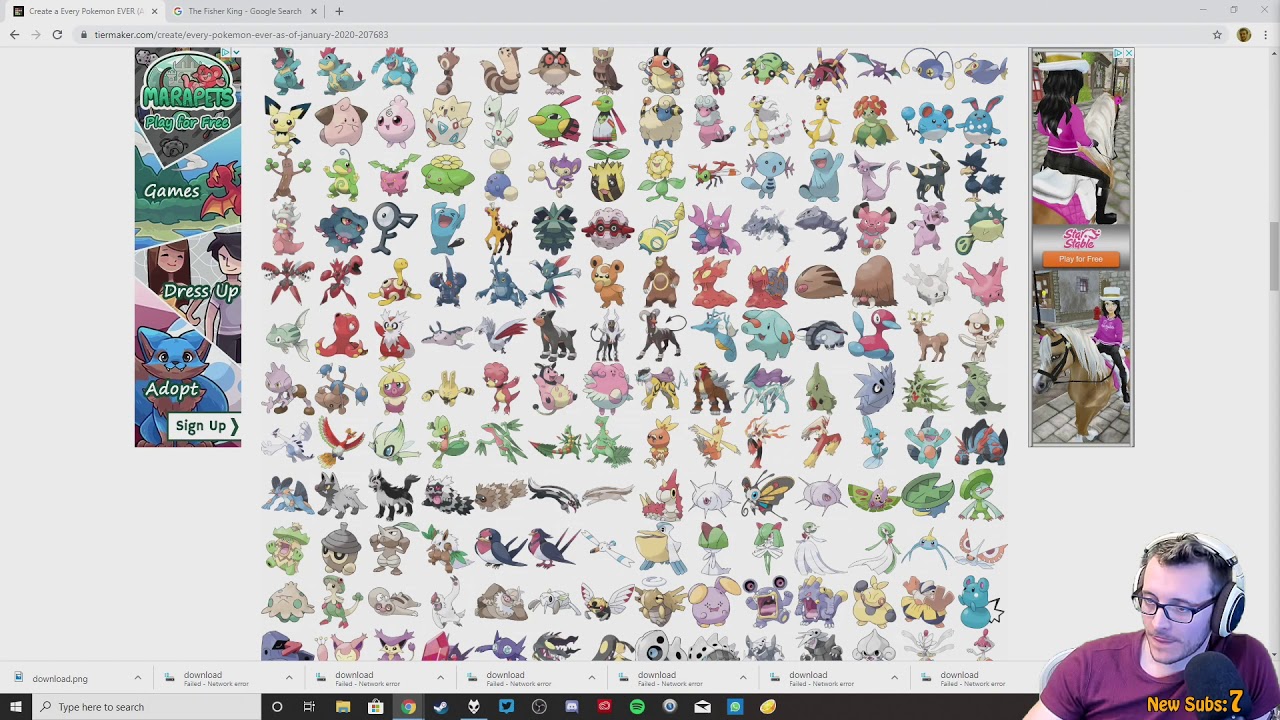Click the Unown image

point(394,228)
